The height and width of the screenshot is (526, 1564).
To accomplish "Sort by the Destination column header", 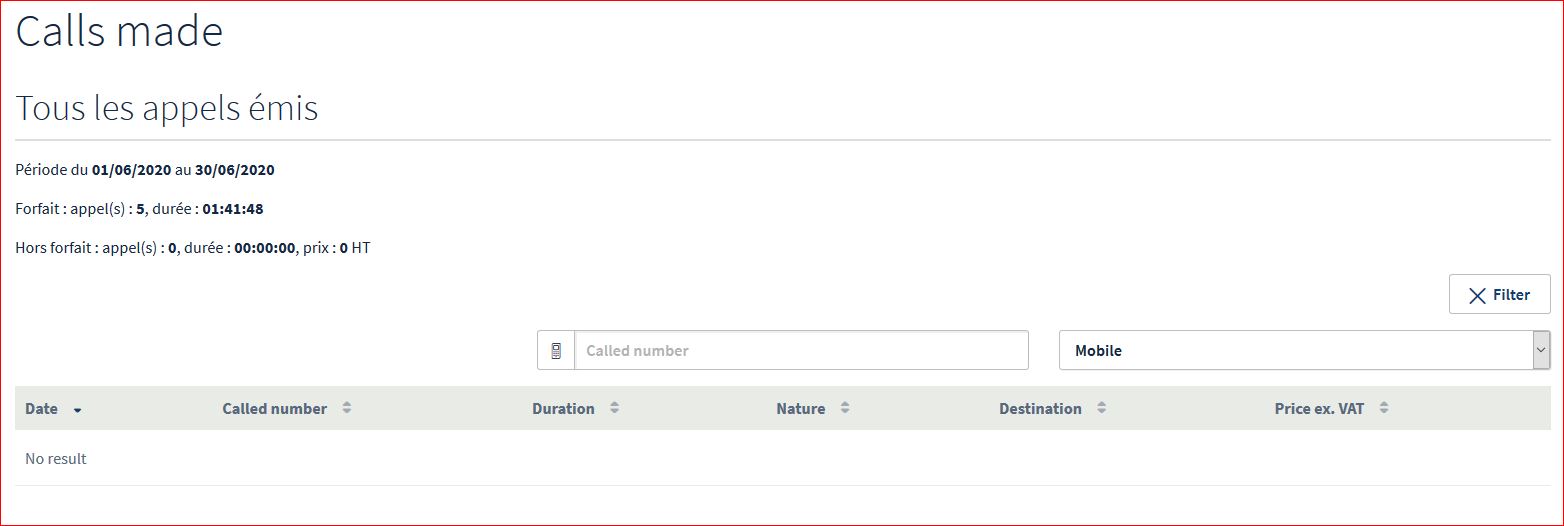I will (1040, 409).
